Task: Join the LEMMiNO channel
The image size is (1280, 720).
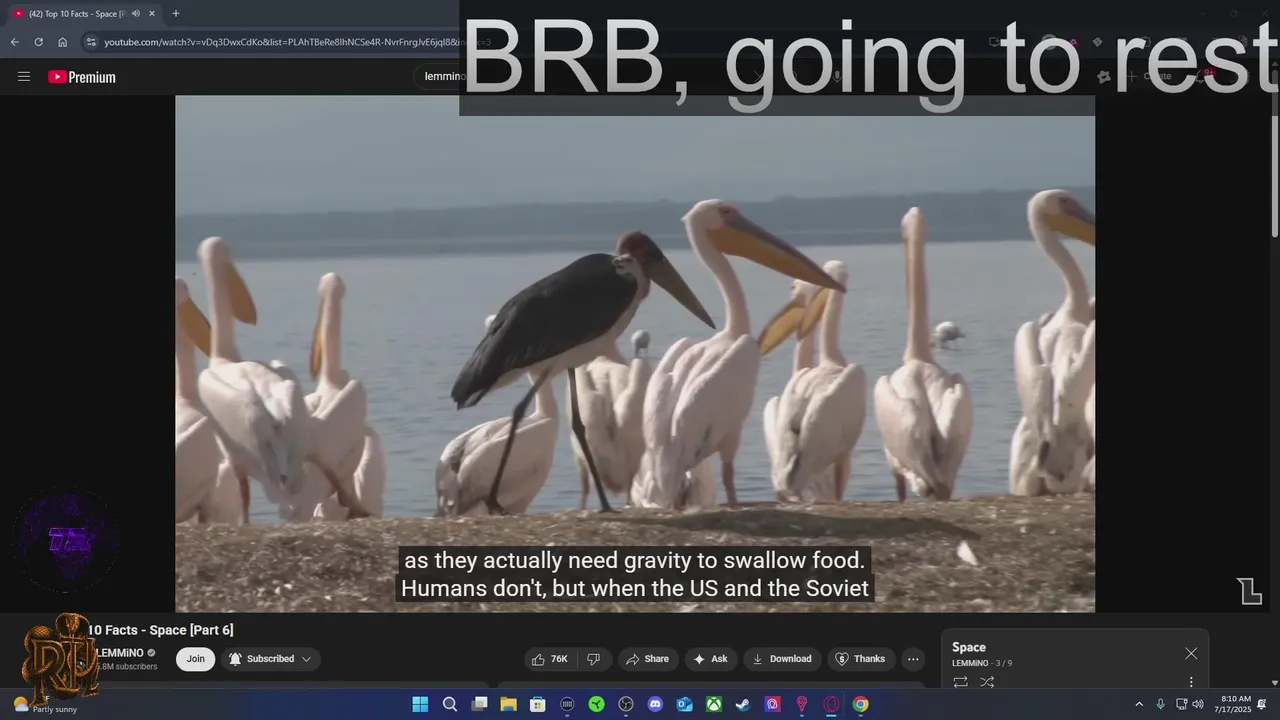Action: coord(195,659)
